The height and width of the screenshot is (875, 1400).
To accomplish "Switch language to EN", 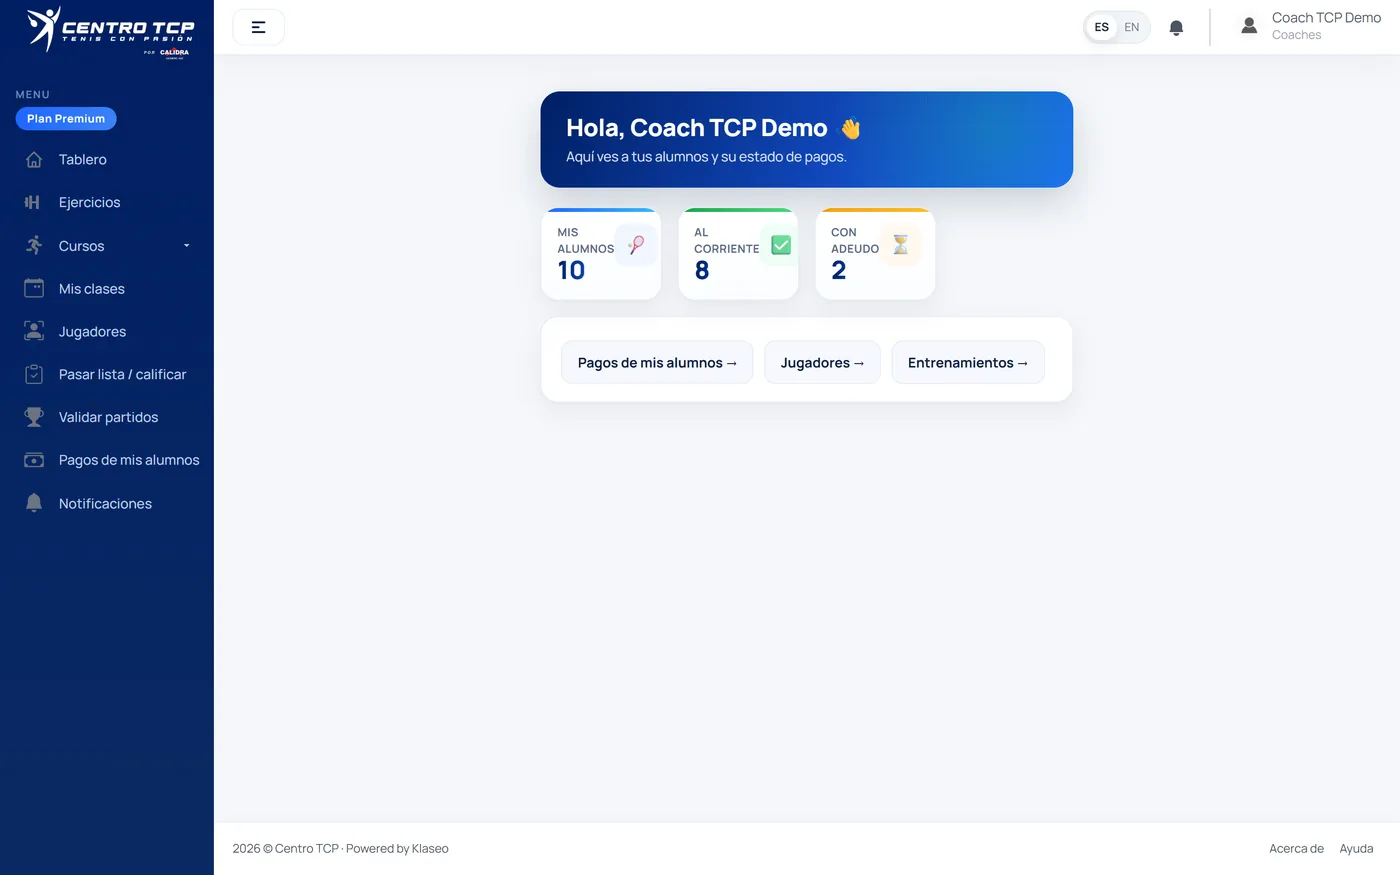I will click(1132, 27).
